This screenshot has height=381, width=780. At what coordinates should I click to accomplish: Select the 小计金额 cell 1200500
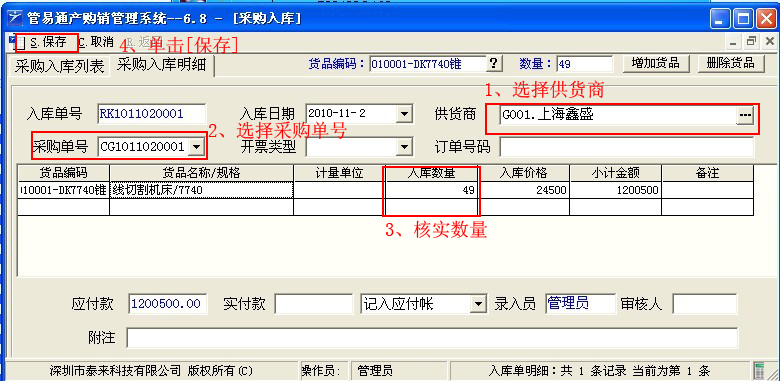pyautogui.click(x=616, y=190)
